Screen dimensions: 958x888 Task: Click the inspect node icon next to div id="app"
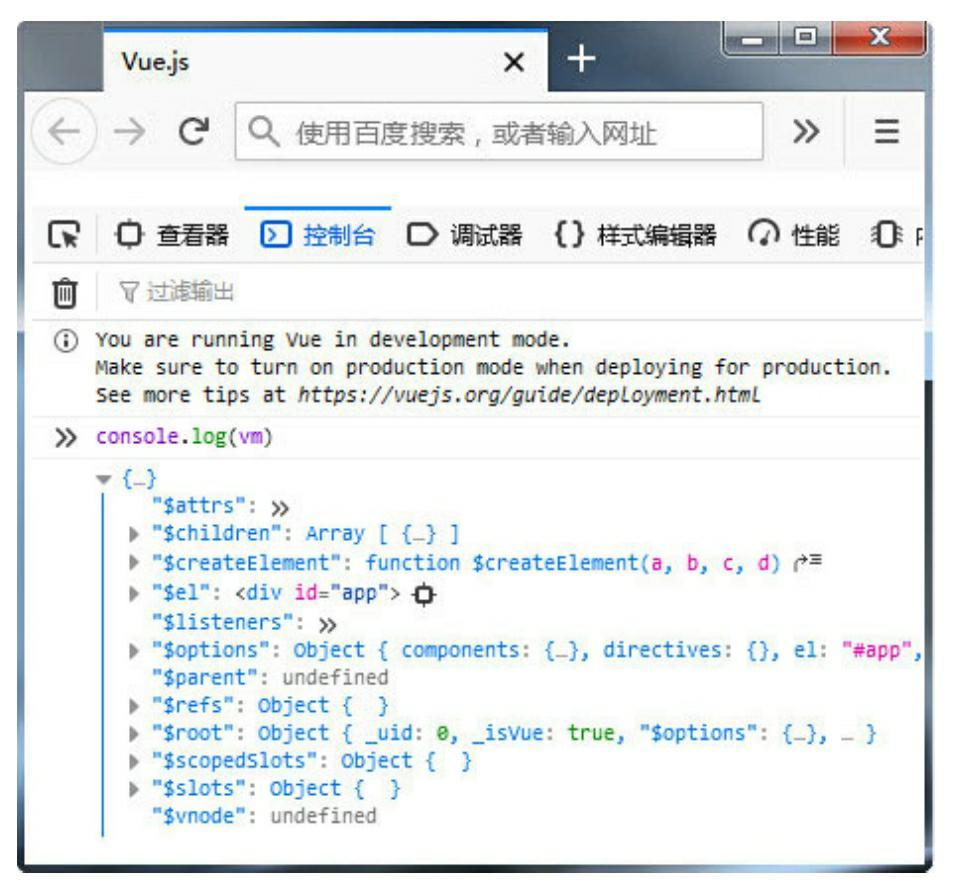tap(423, 593)
